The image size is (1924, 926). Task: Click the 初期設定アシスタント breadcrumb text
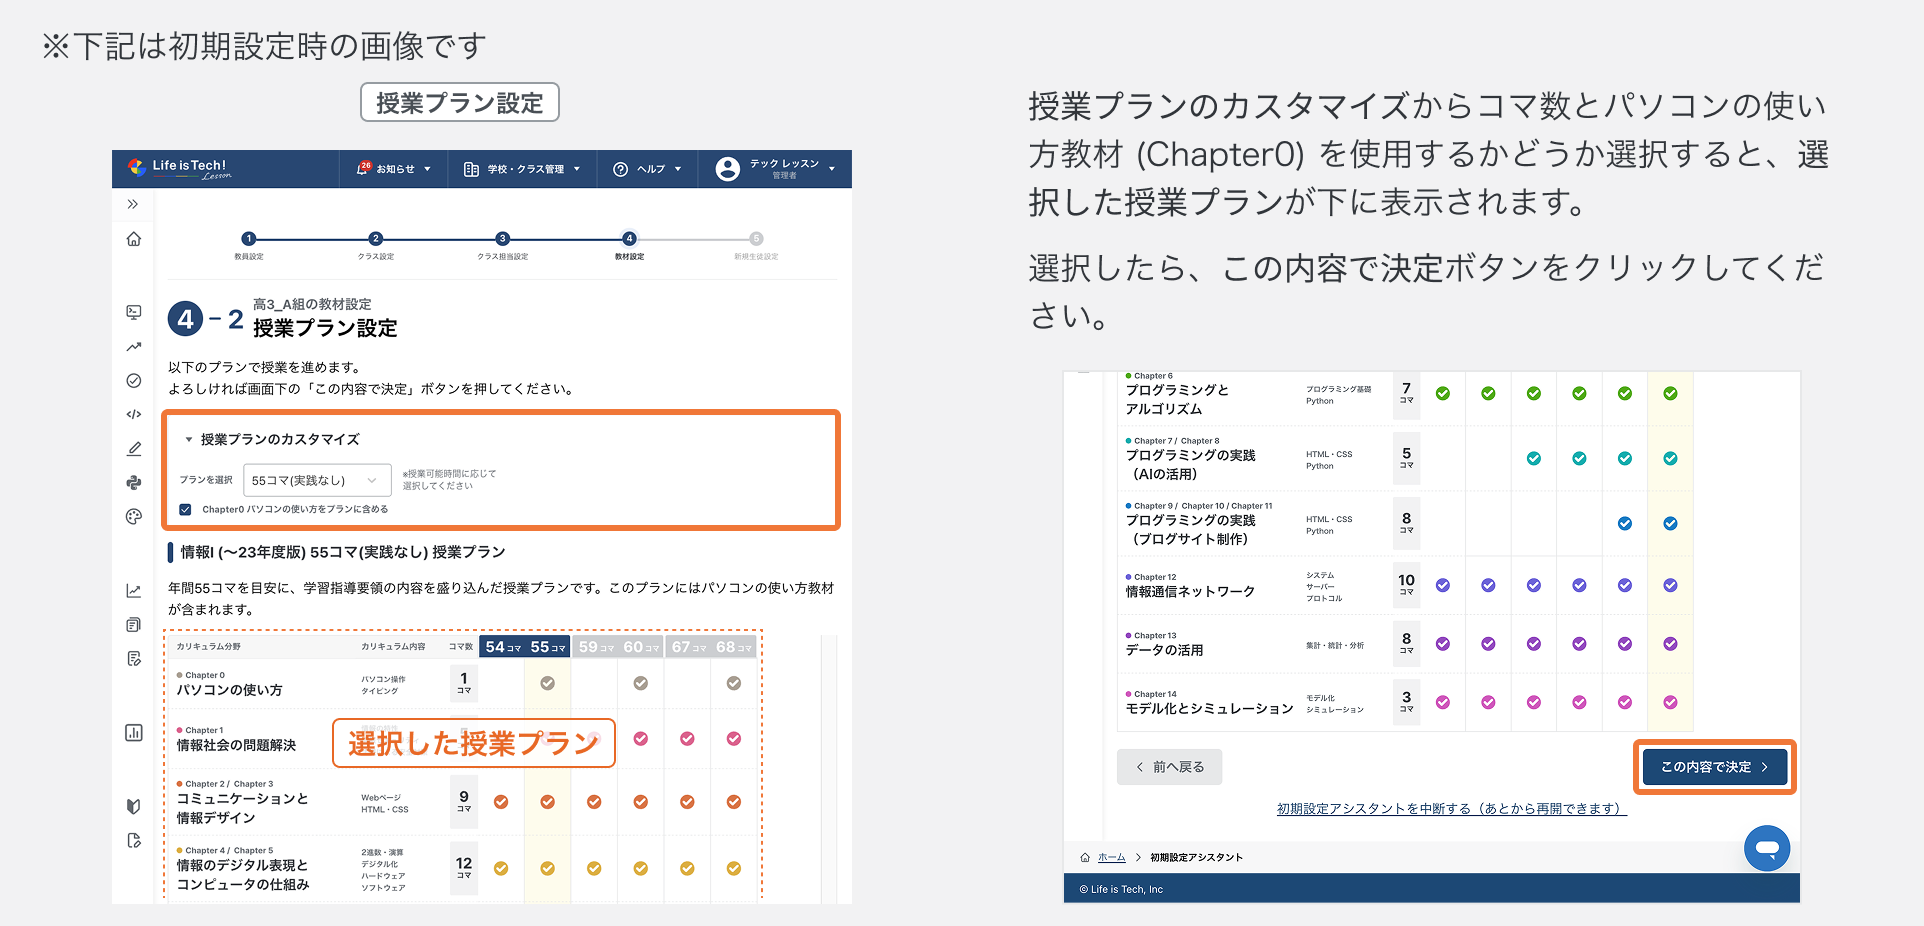(1196, 857)
